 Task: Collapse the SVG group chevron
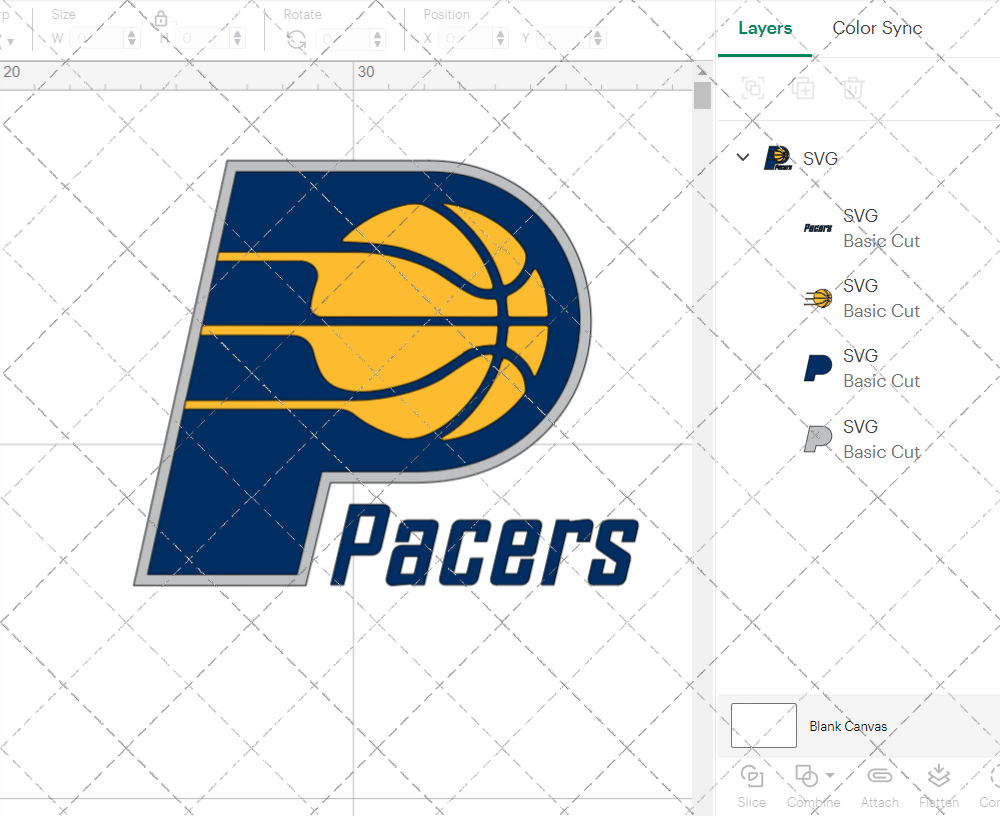[743, 157]
